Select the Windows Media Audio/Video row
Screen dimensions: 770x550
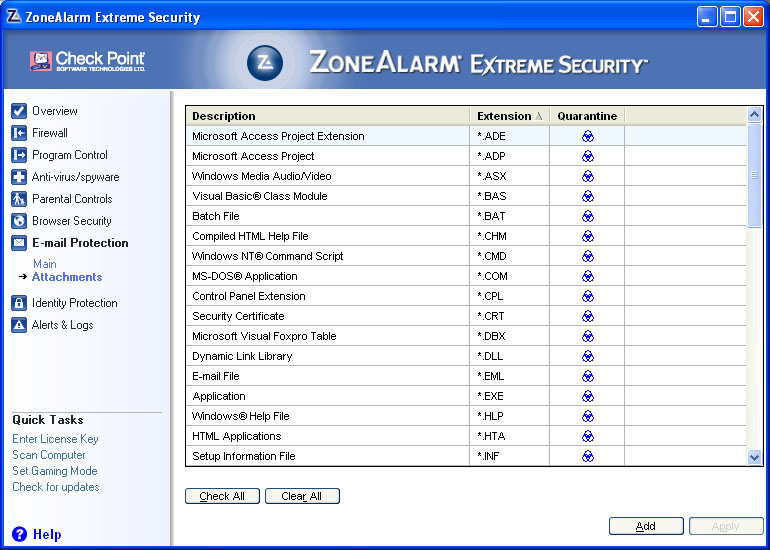coord(467,176)
